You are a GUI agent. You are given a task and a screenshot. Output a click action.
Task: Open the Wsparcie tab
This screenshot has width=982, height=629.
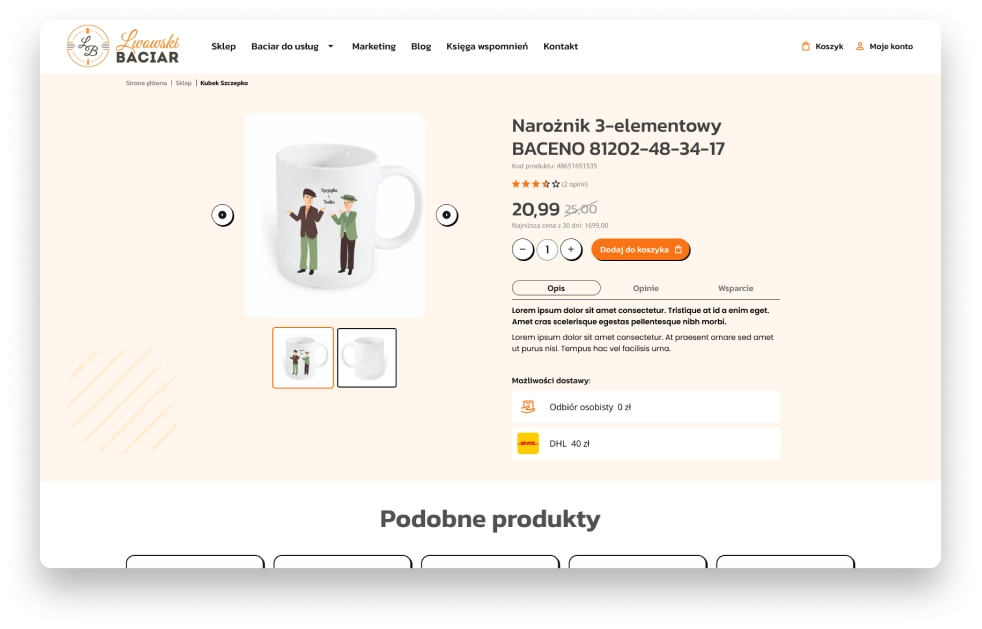point(735,288)
